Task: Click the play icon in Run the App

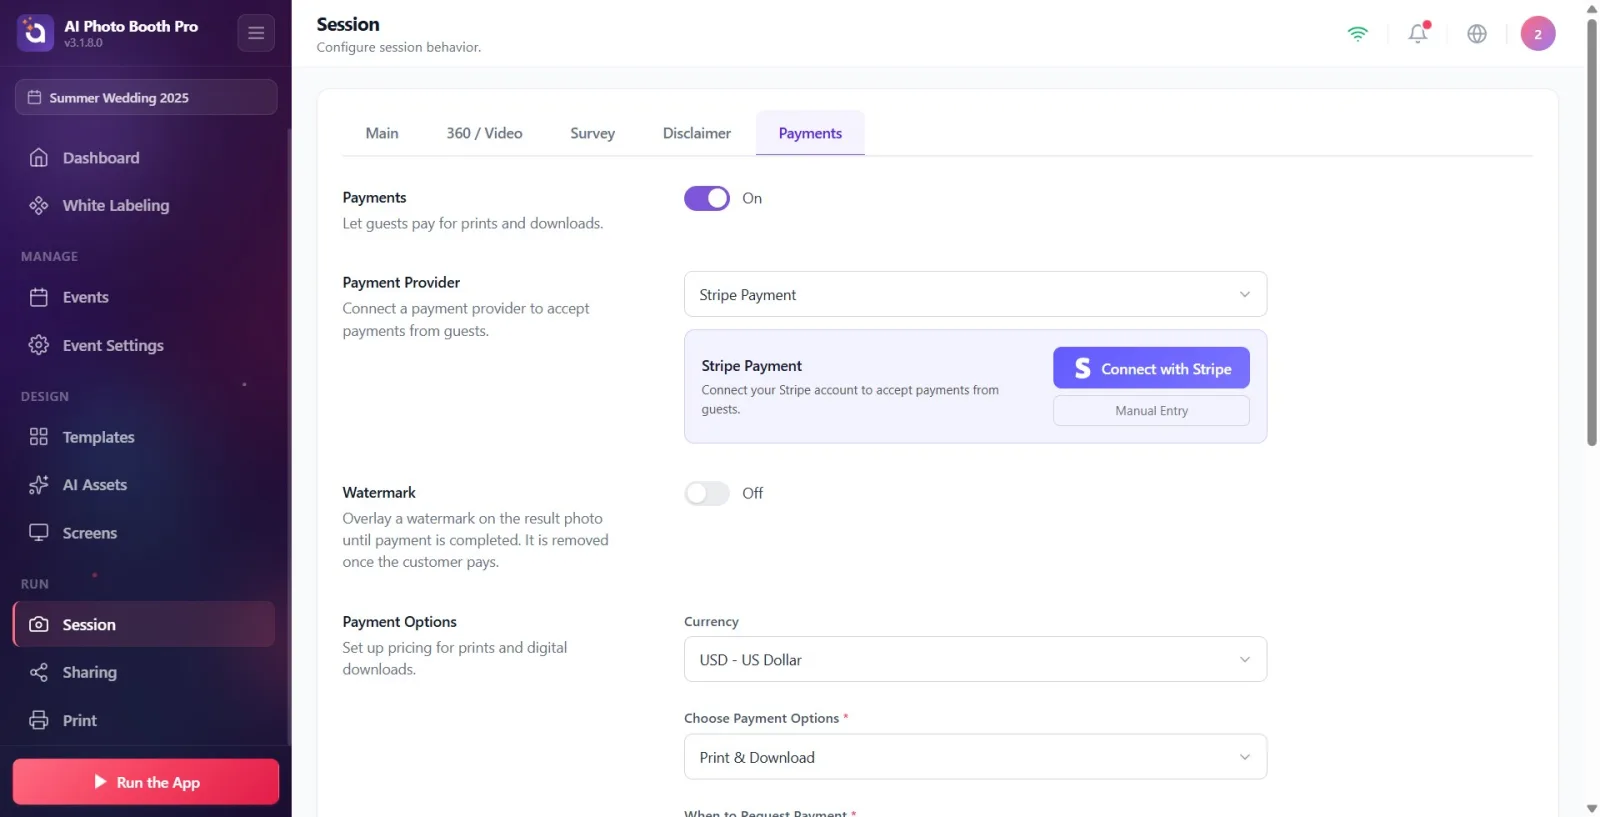Action: [100, 782]
